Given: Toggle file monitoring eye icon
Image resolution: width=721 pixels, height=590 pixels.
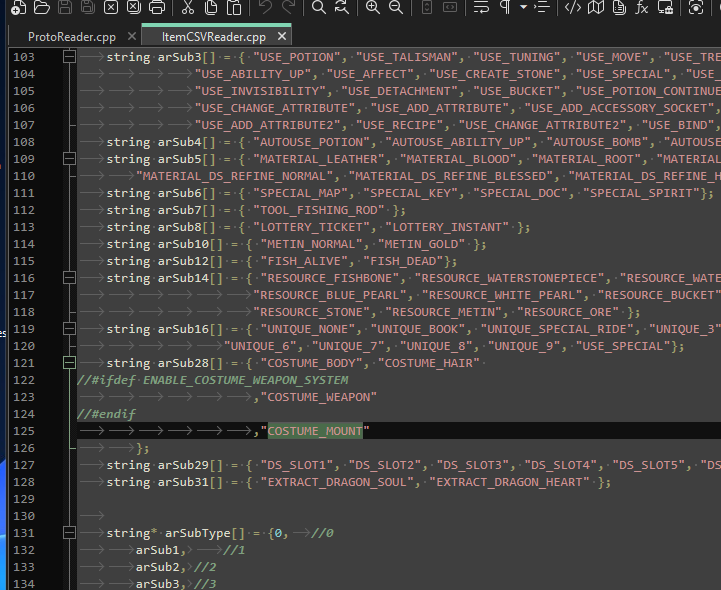Looking at the screenshot, I should pyautogui.click(x=696, y=7).
